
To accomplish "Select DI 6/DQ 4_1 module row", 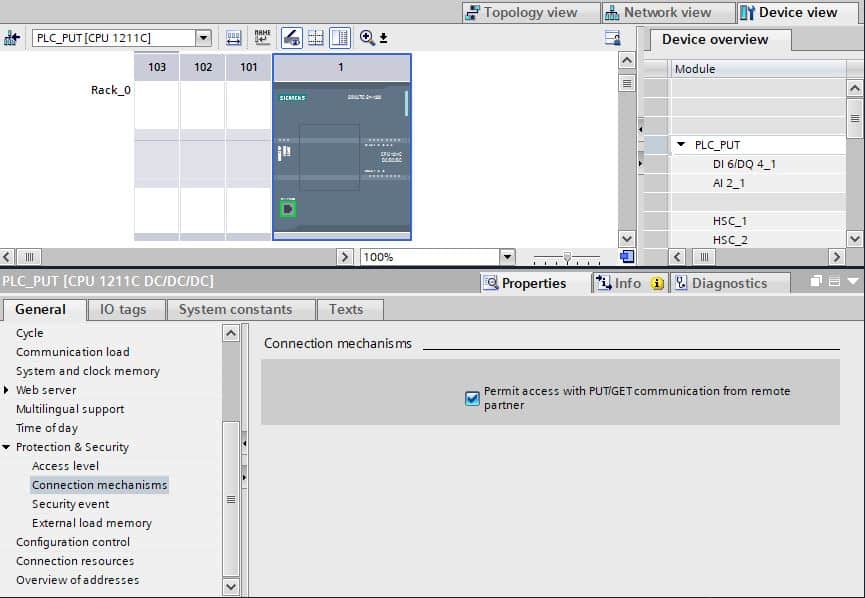I will (744, 164).
